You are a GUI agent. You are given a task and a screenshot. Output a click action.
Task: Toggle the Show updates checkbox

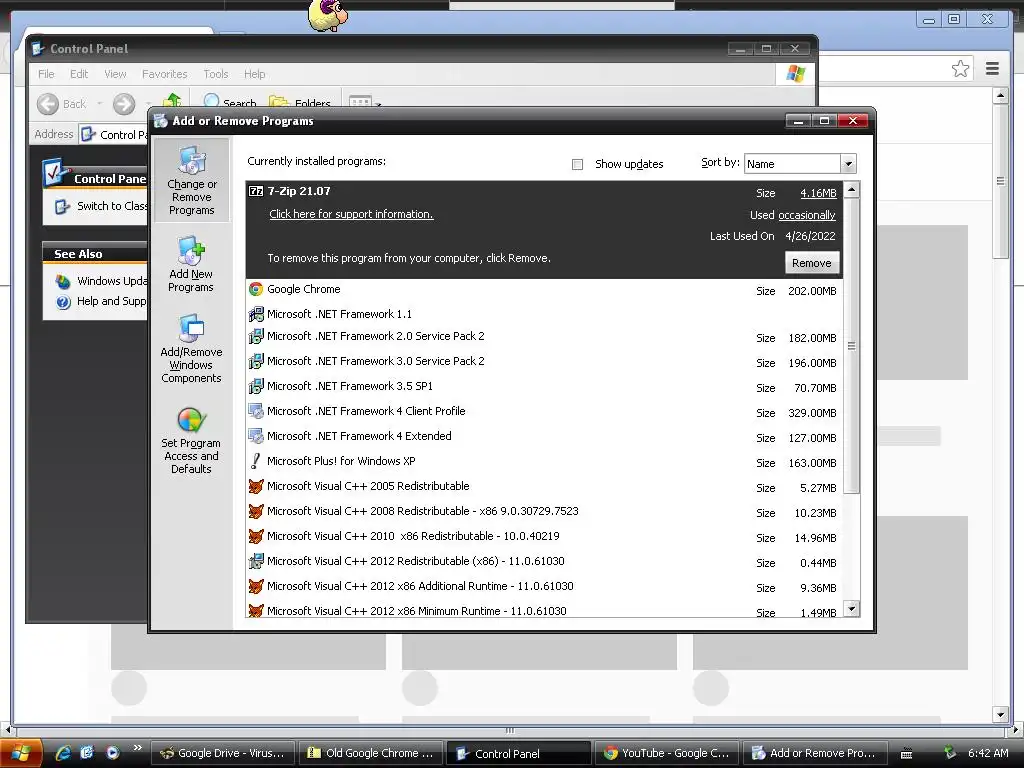(577, 165)
